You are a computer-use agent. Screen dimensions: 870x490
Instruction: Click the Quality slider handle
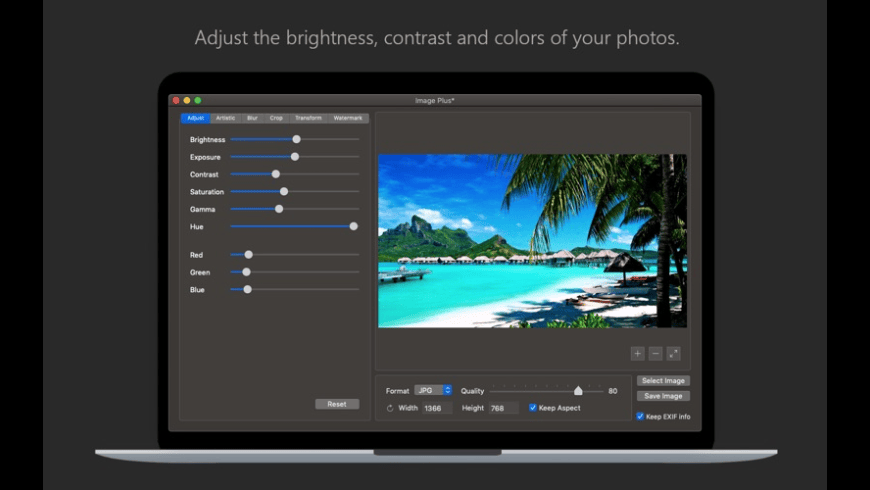click(x=578, y=391)
